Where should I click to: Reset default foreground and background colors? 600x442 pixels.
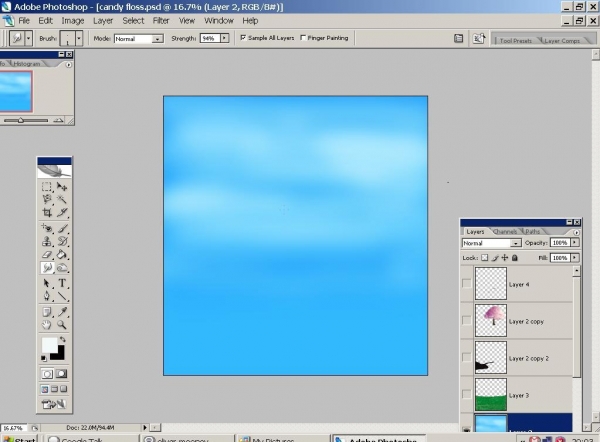pyautogui.click(x=44, y=358)
